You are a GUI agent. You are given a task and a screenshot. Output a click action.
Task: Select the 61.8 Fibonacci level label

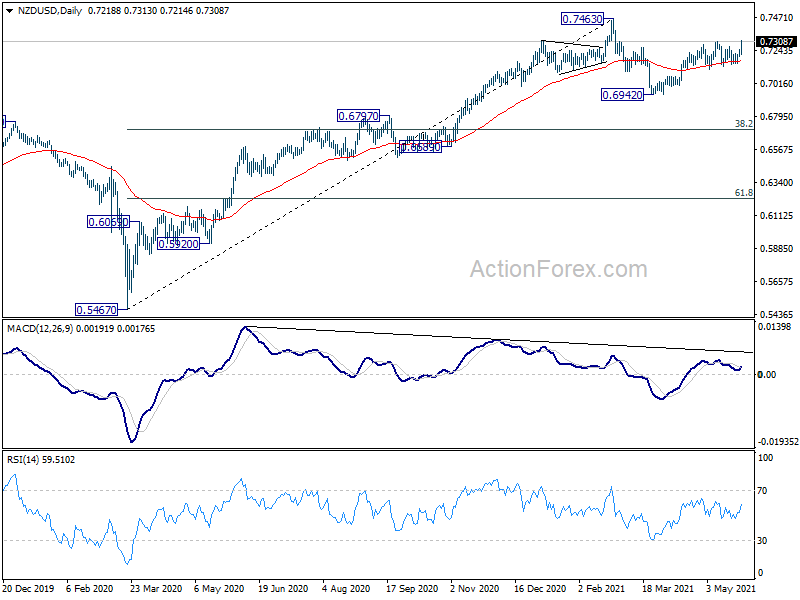(x=743, y=193)
